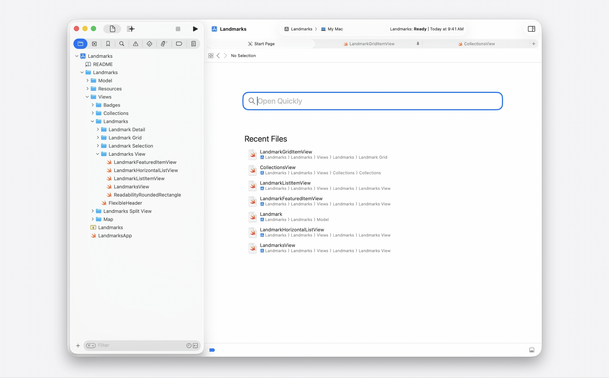Open LandmarkHorizontalListView from Recent Files

point(319,232)
